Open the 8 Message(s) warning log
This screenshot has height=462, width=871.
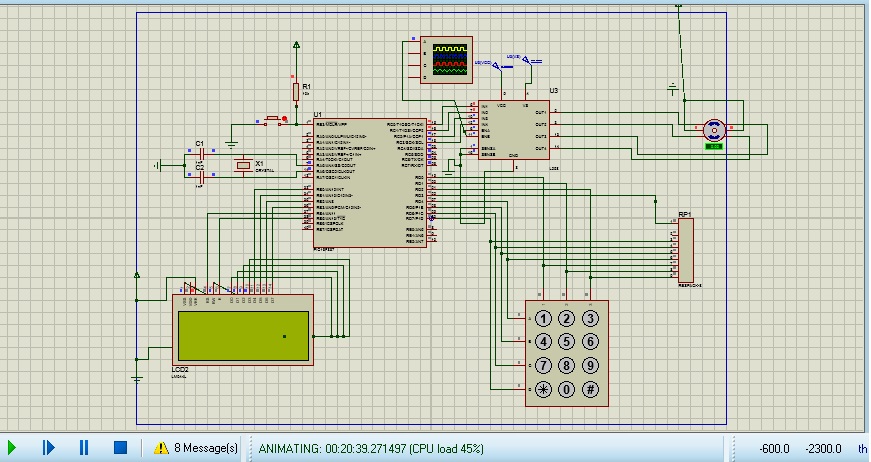205,448
